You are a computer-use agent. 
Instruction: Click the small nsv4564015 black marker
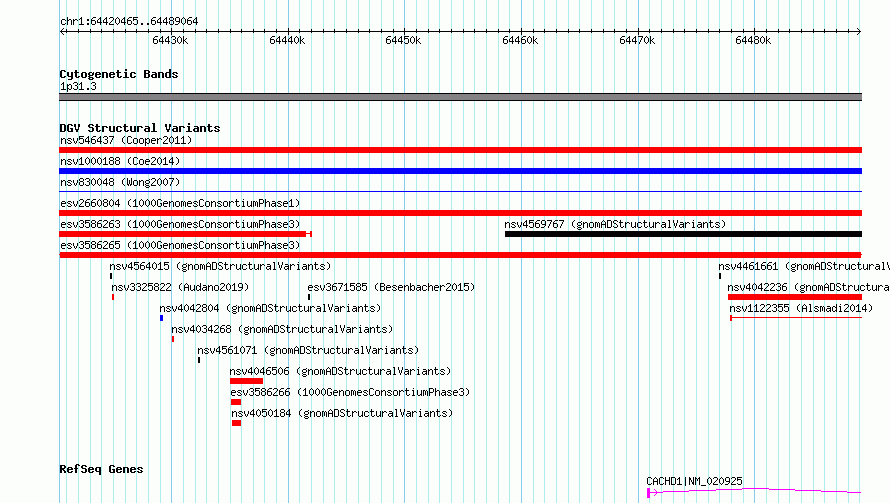click(x=111, y=276)
